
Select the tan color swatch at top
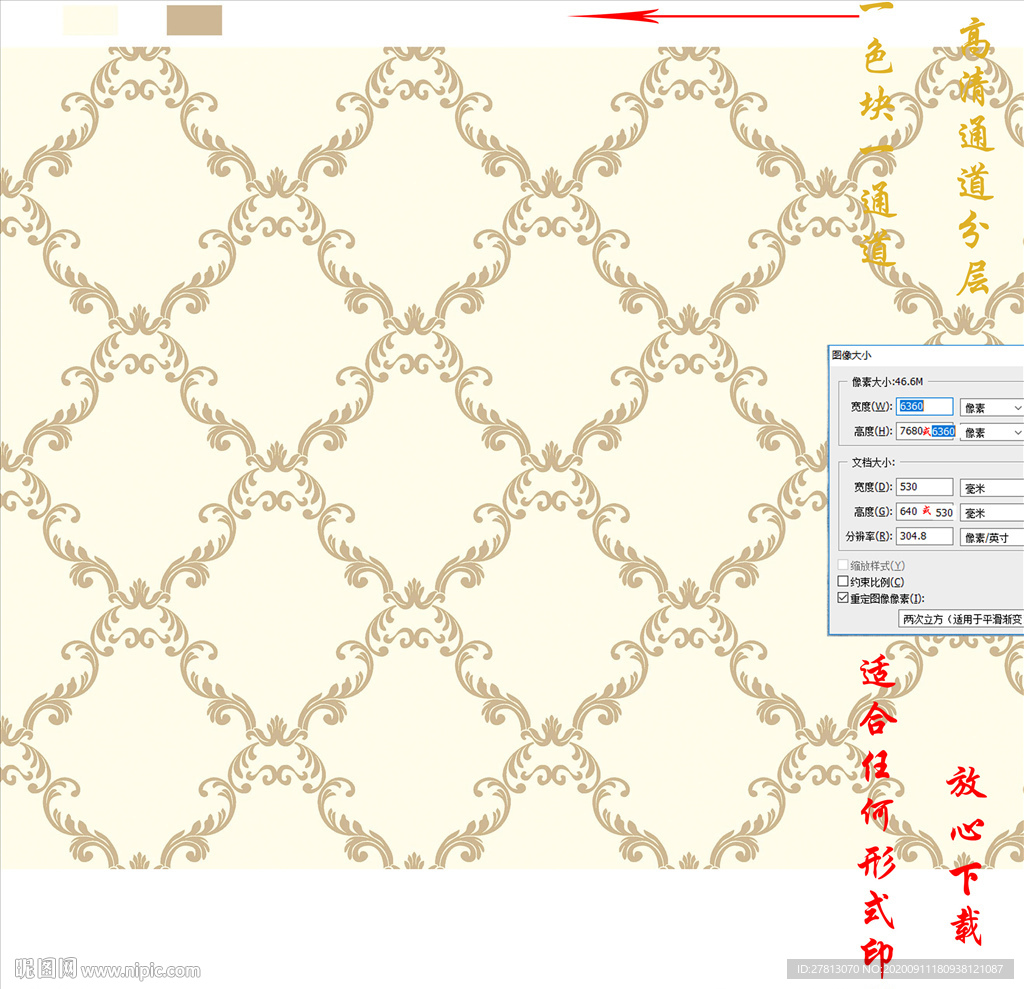194,20
